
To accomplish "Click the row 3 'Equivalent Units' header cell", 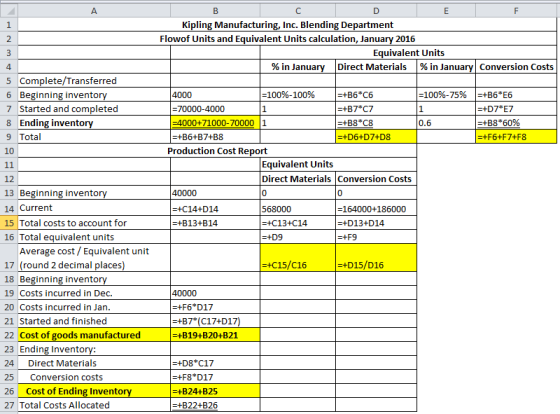I will 409,53.
